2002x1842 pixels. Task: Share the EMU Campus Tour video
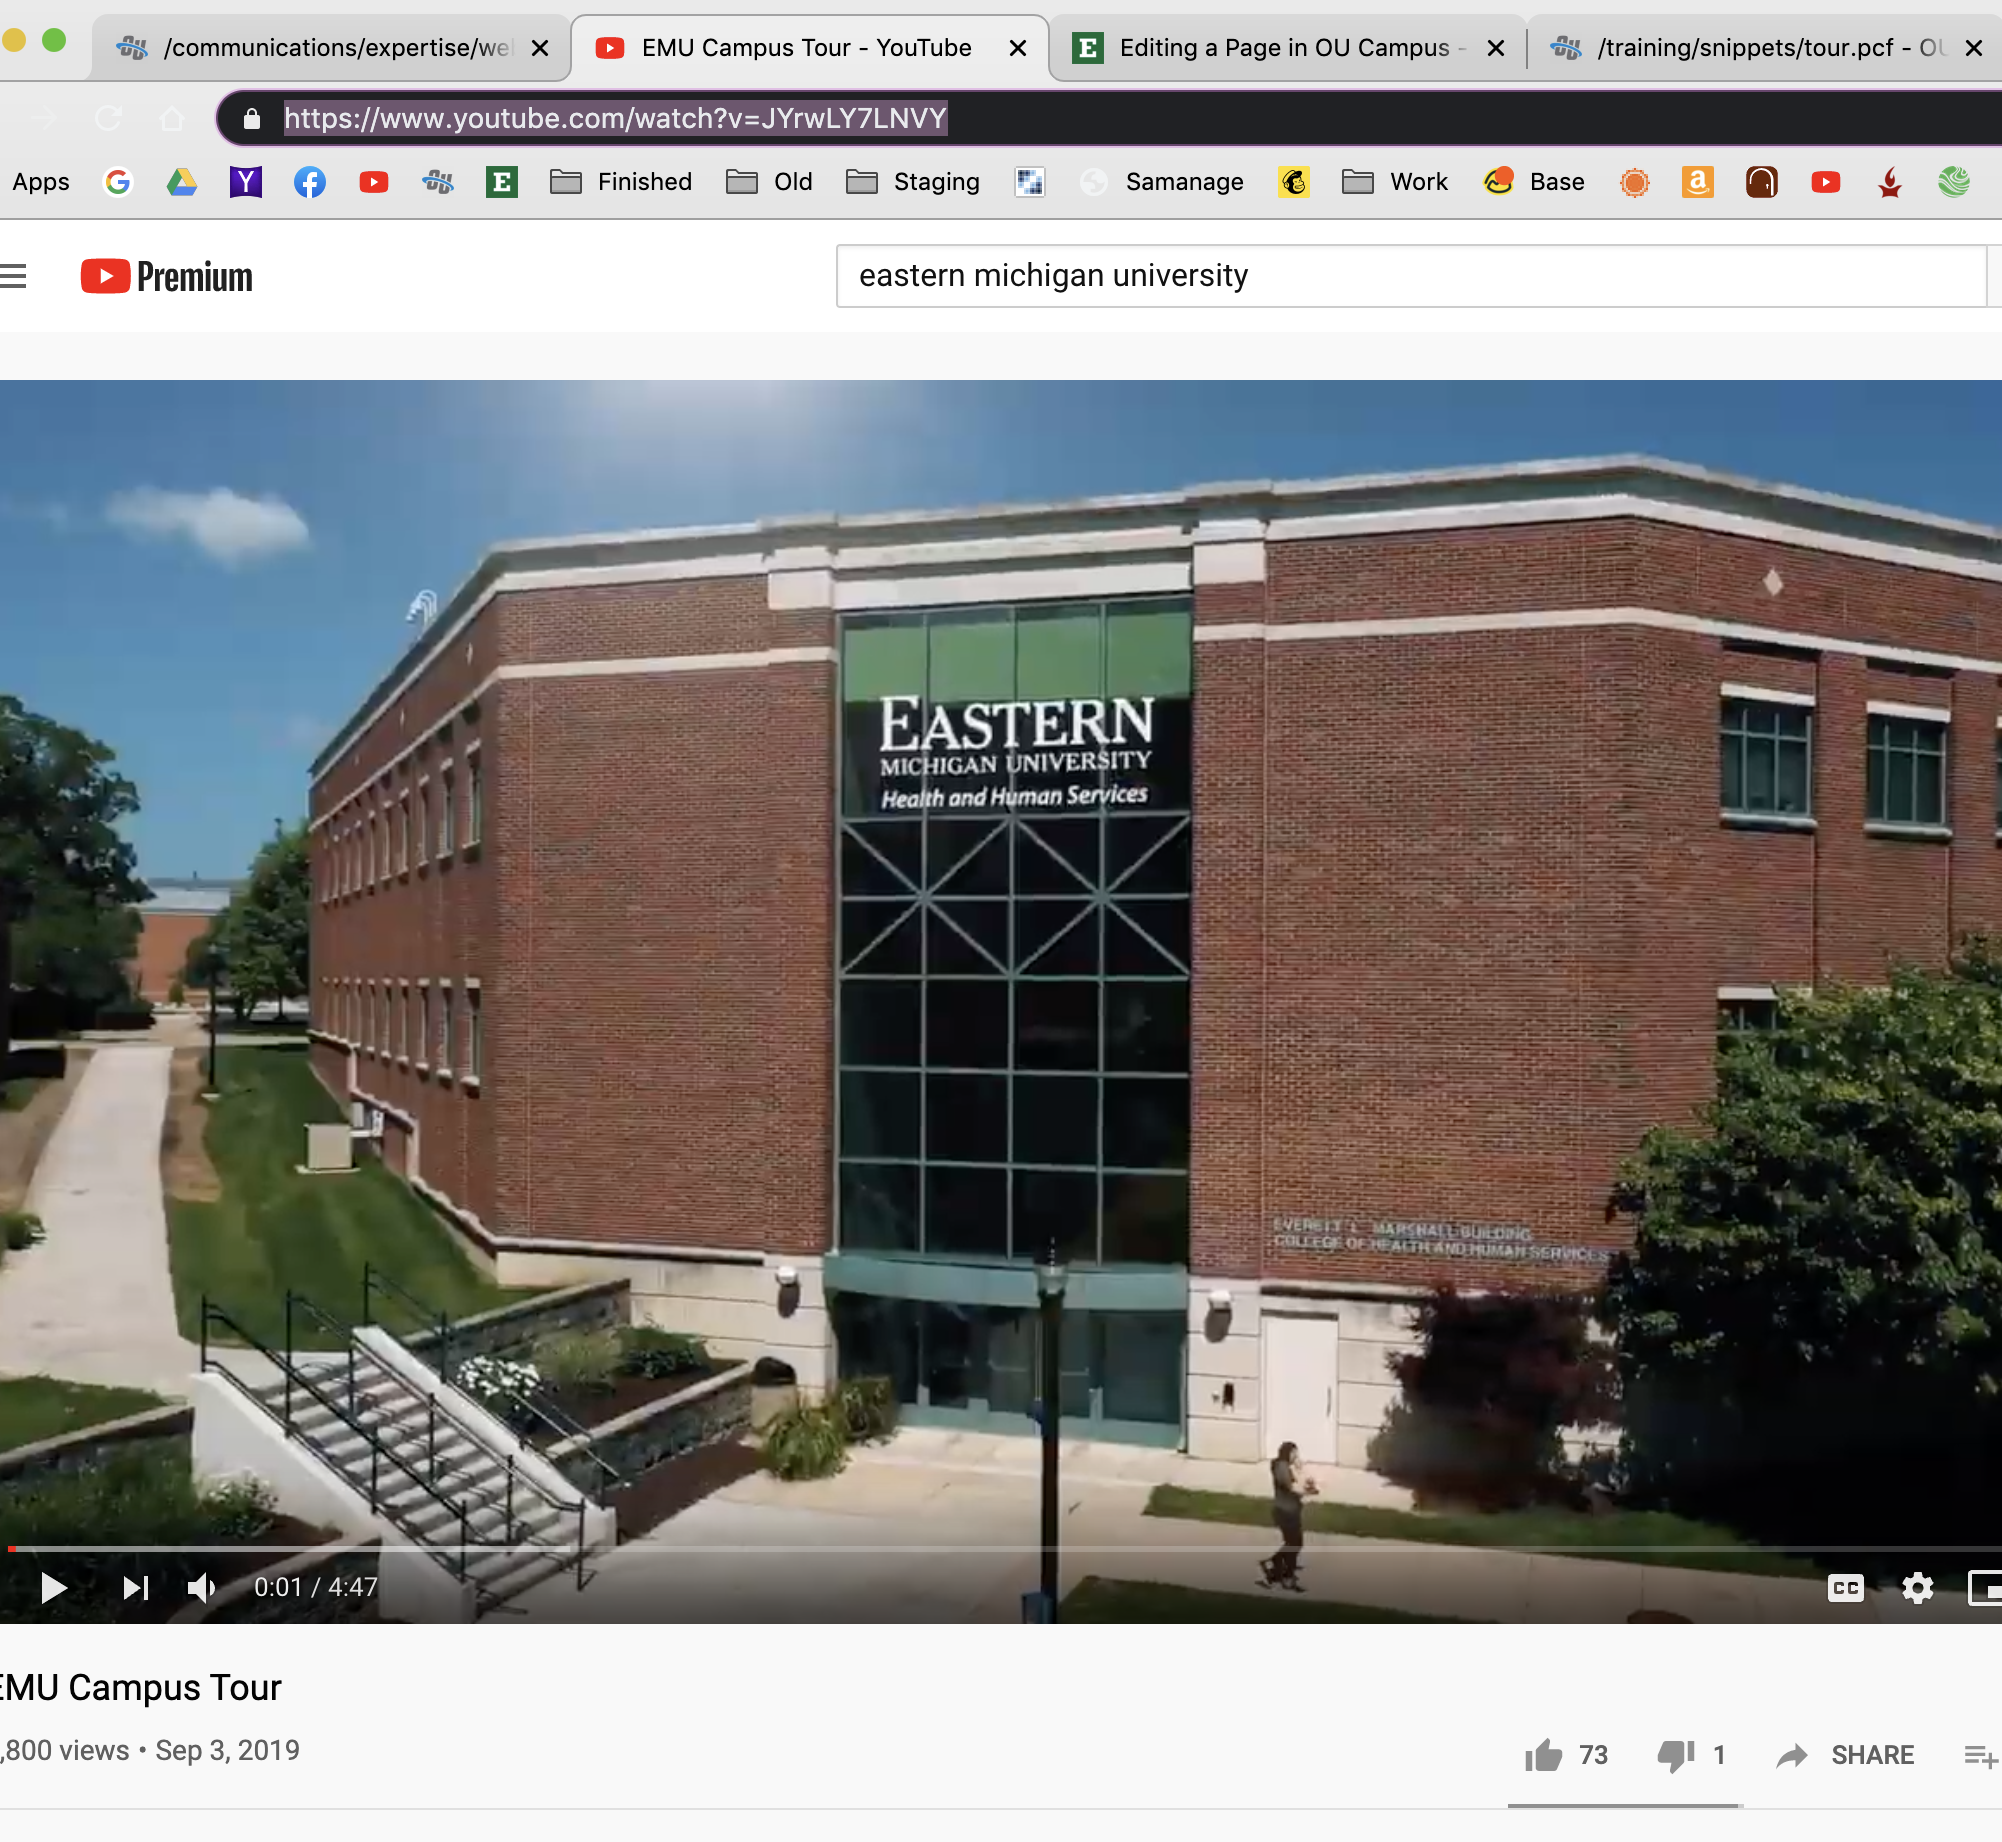1845,1755
